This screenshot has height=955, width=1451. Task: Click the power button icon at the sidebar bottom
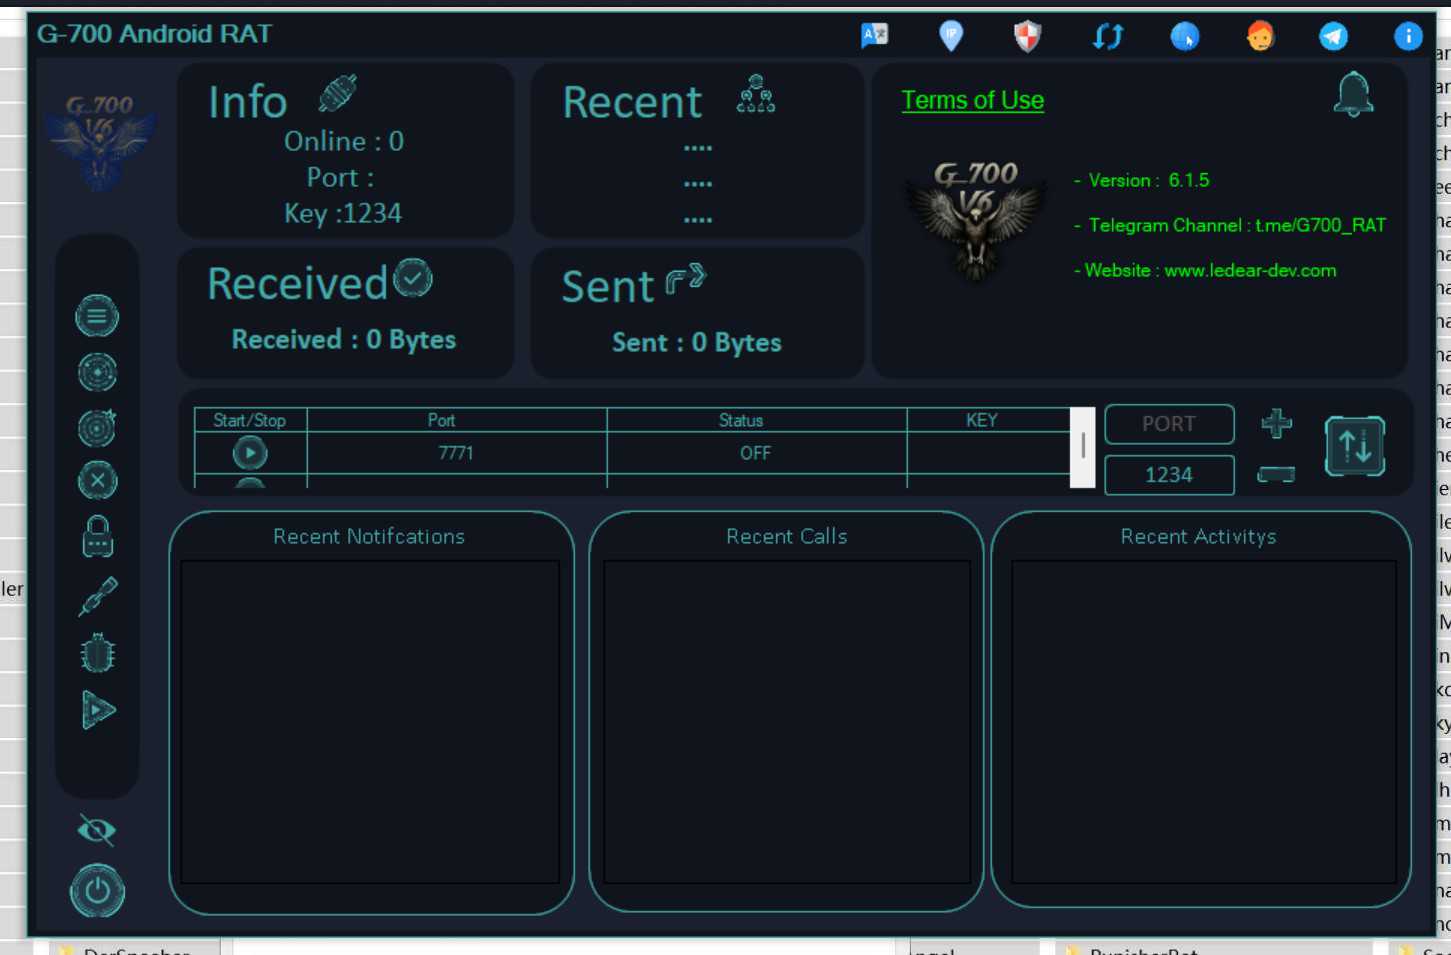coord(97,890)
